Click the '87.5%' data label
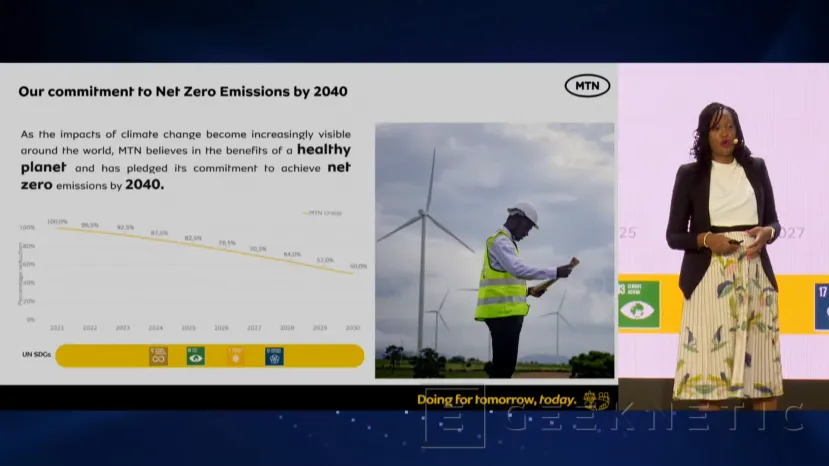Image resolution: width=829 pixels, height=466 pixels. pyautogui.click(x=159, y=233)
